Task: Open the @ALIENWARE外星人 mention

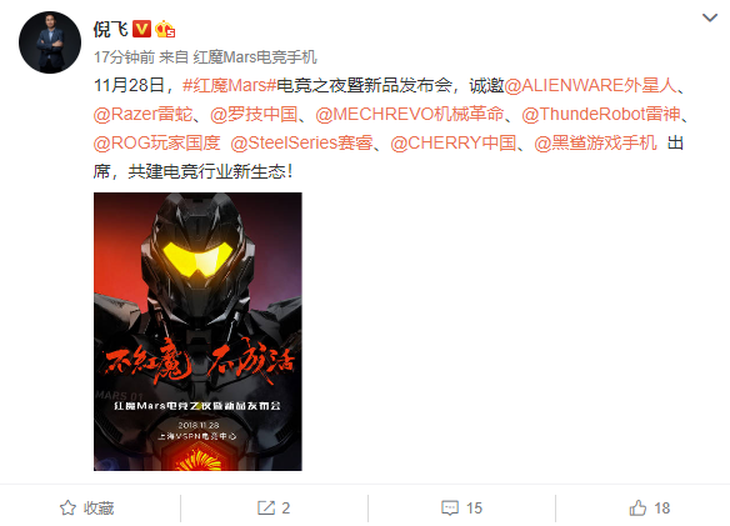Action: tap(590, 86)
